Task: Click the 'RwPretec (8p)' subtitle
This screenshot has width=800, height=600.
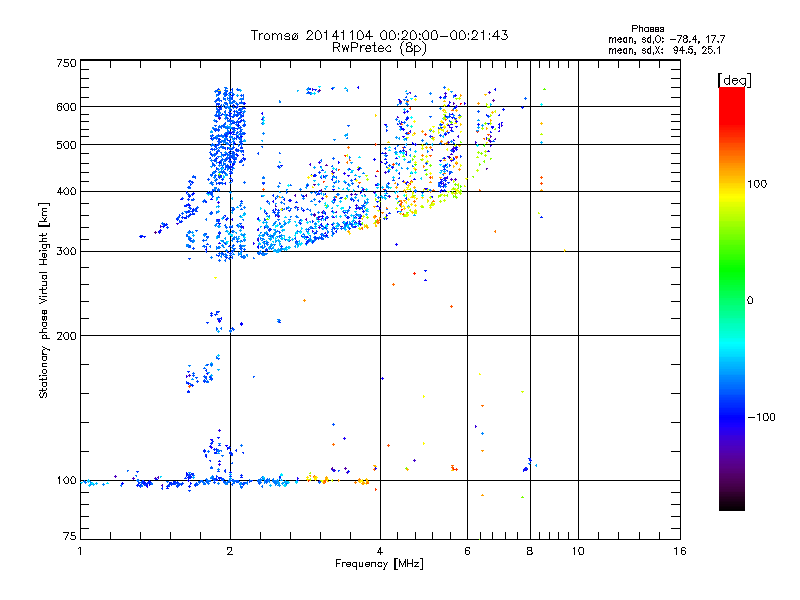Action: tap(379, 48)
